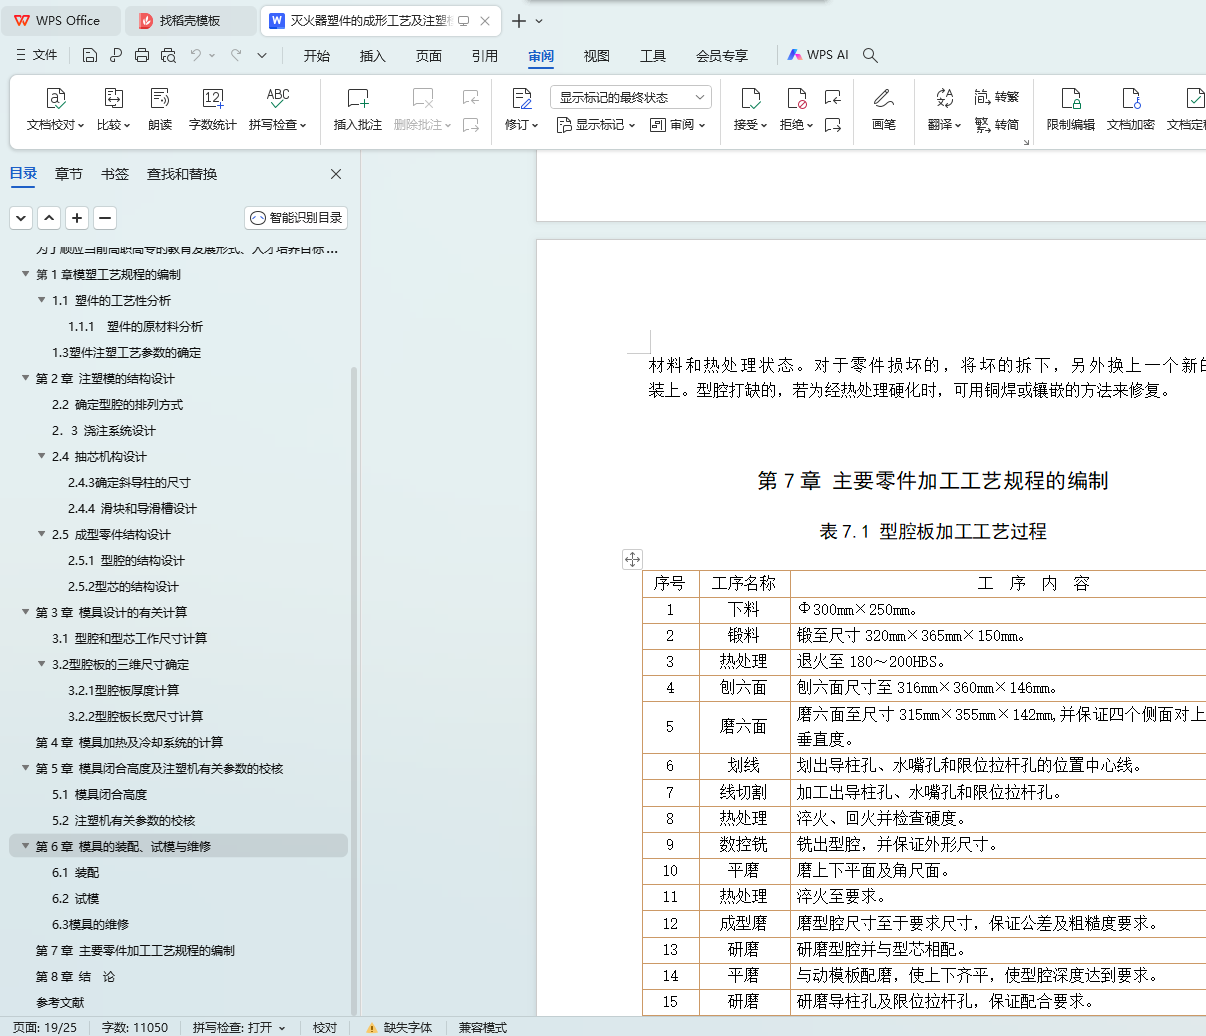The height and width of the screenshot is (1036, 1206).
Task: Run 拼写检查 spell check
Action: pyautogui.click(x=277, y=110)
